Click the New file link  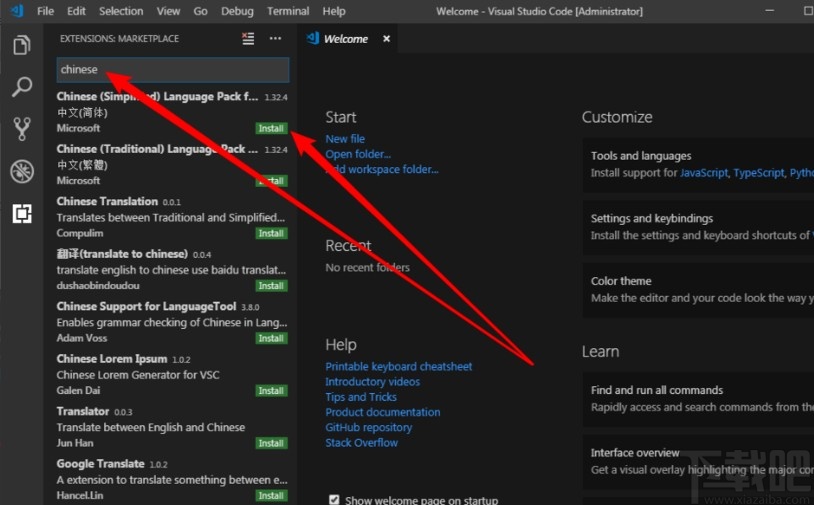[345, 139]
